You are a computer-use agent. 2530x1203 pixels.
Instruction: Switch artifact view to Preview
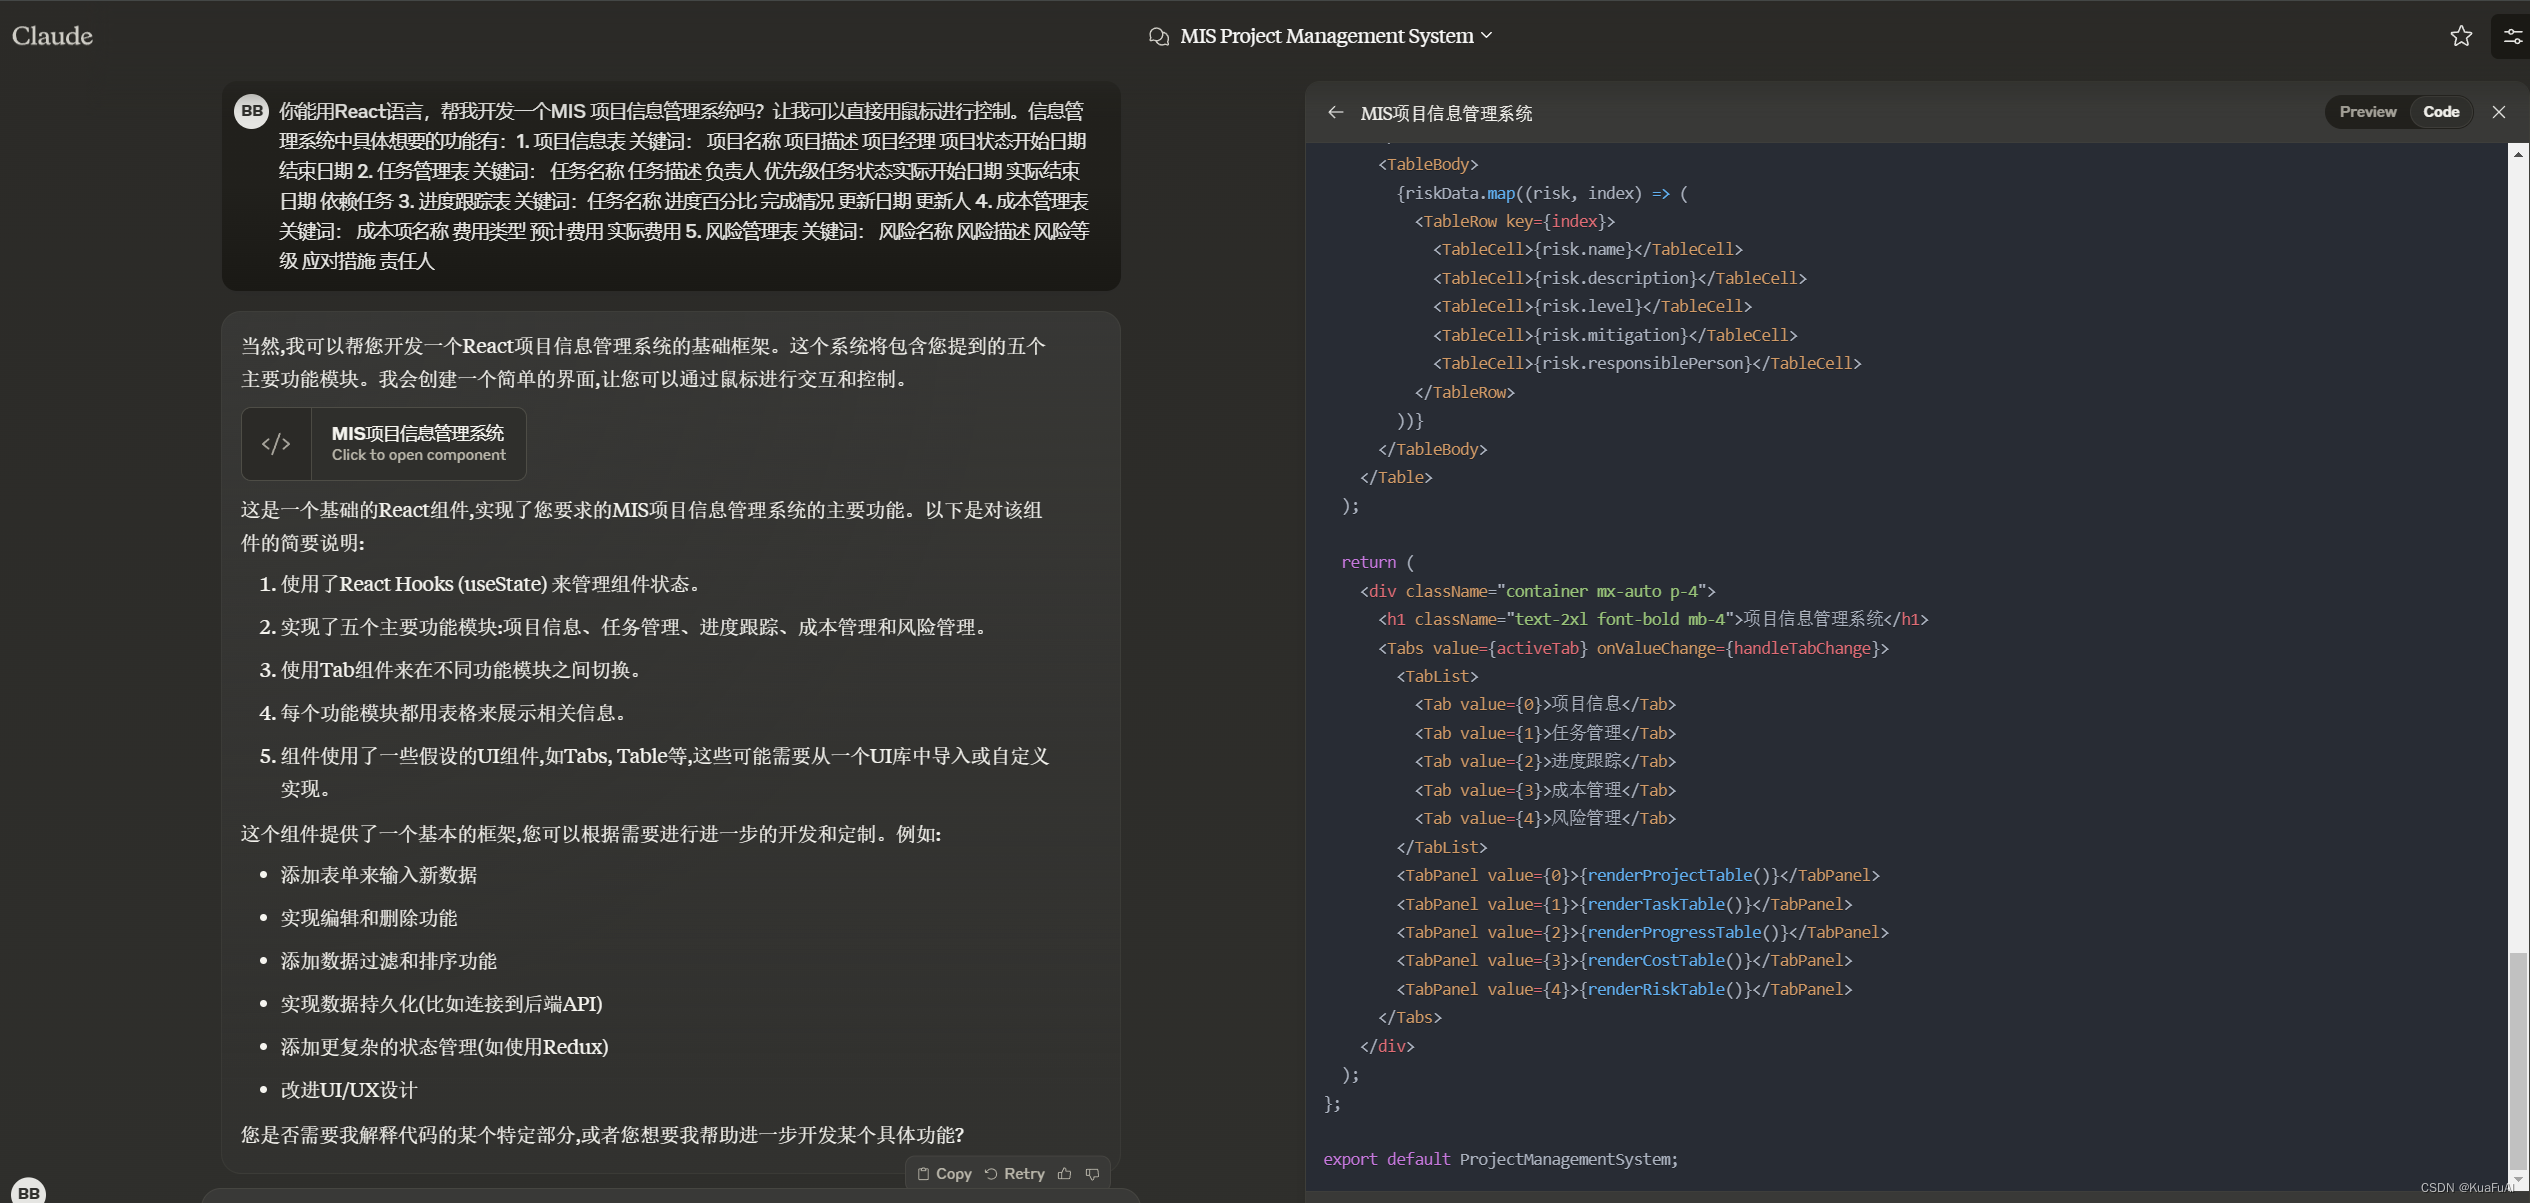coord(2367,112)
